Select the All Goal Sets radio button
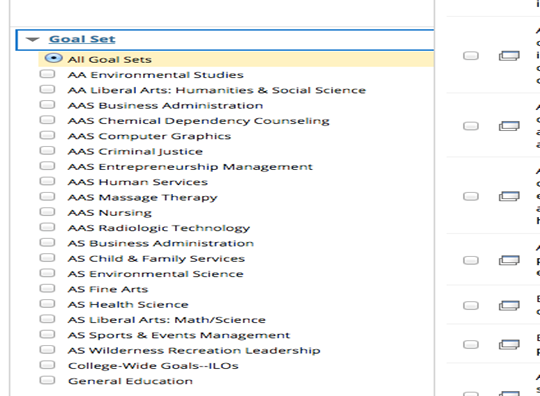 click(54, 58)
